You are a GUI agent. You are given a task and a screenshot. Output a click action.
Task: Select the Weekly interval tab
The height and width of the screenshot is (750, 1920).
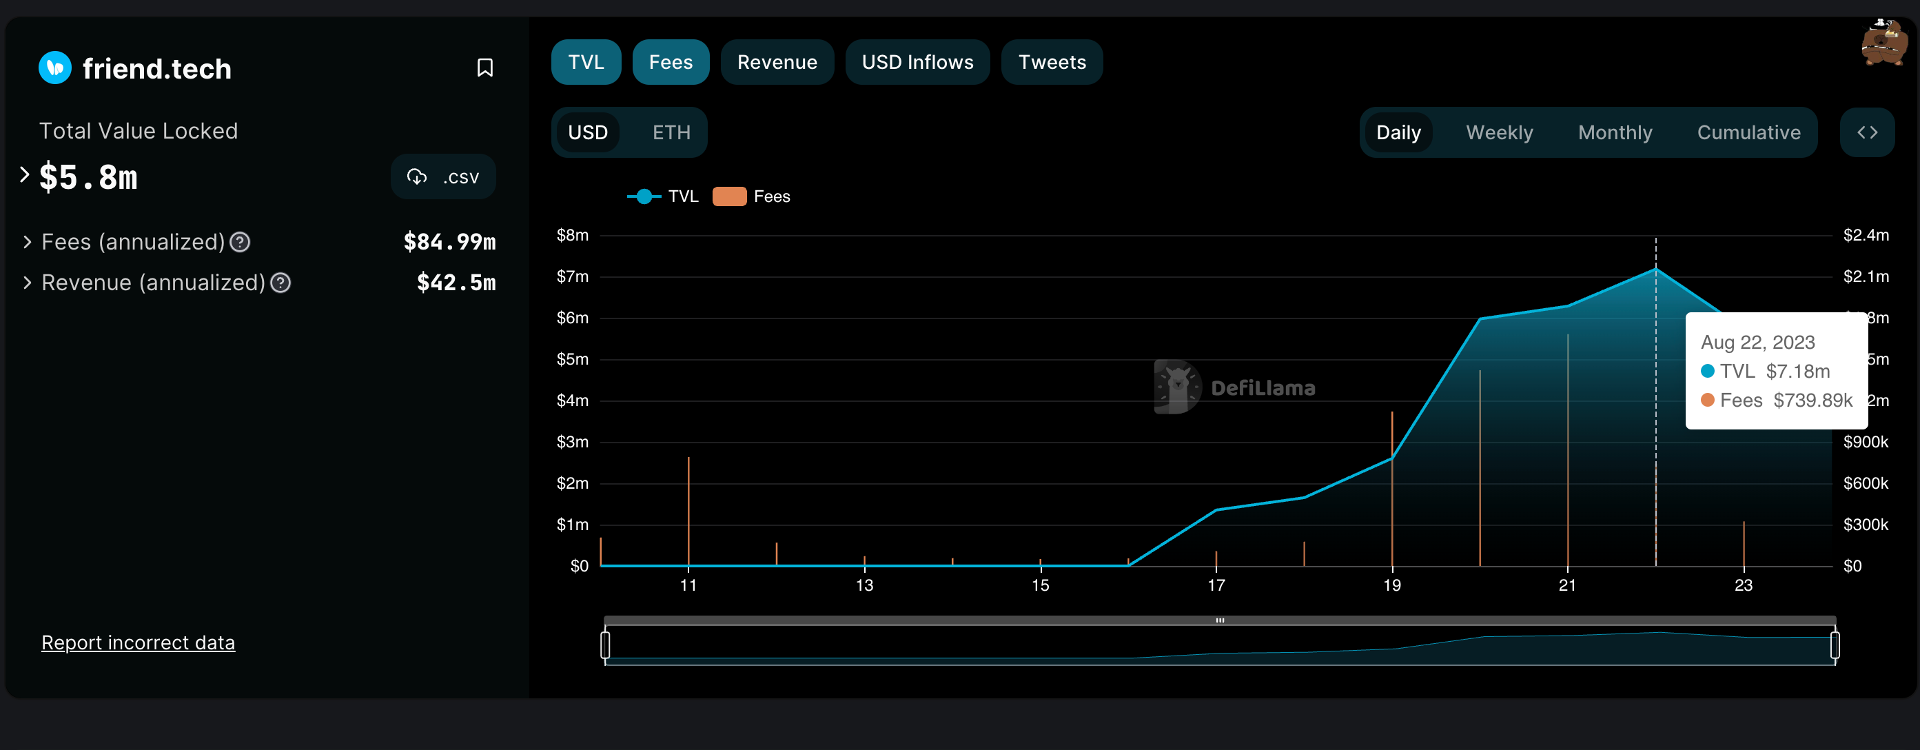tap(1499, 132)
